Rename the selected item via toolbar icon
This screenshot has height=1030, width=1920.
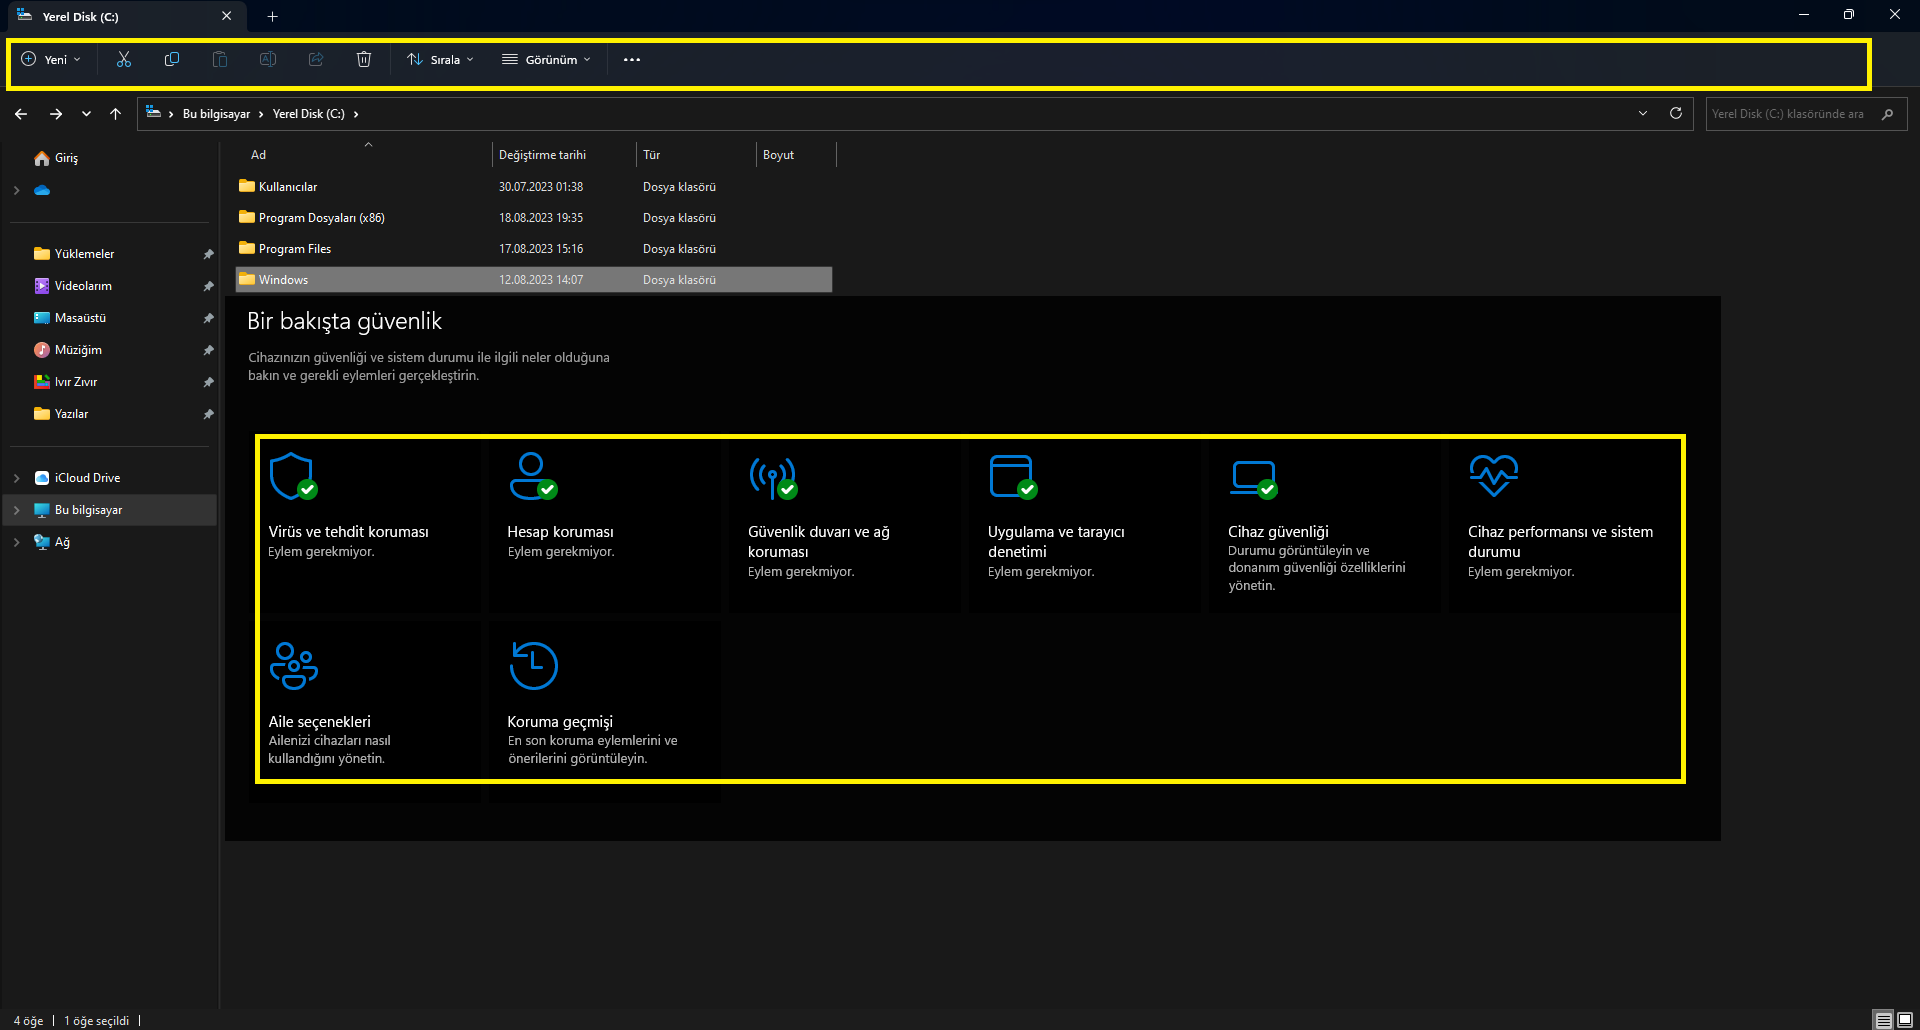[268, 60]
